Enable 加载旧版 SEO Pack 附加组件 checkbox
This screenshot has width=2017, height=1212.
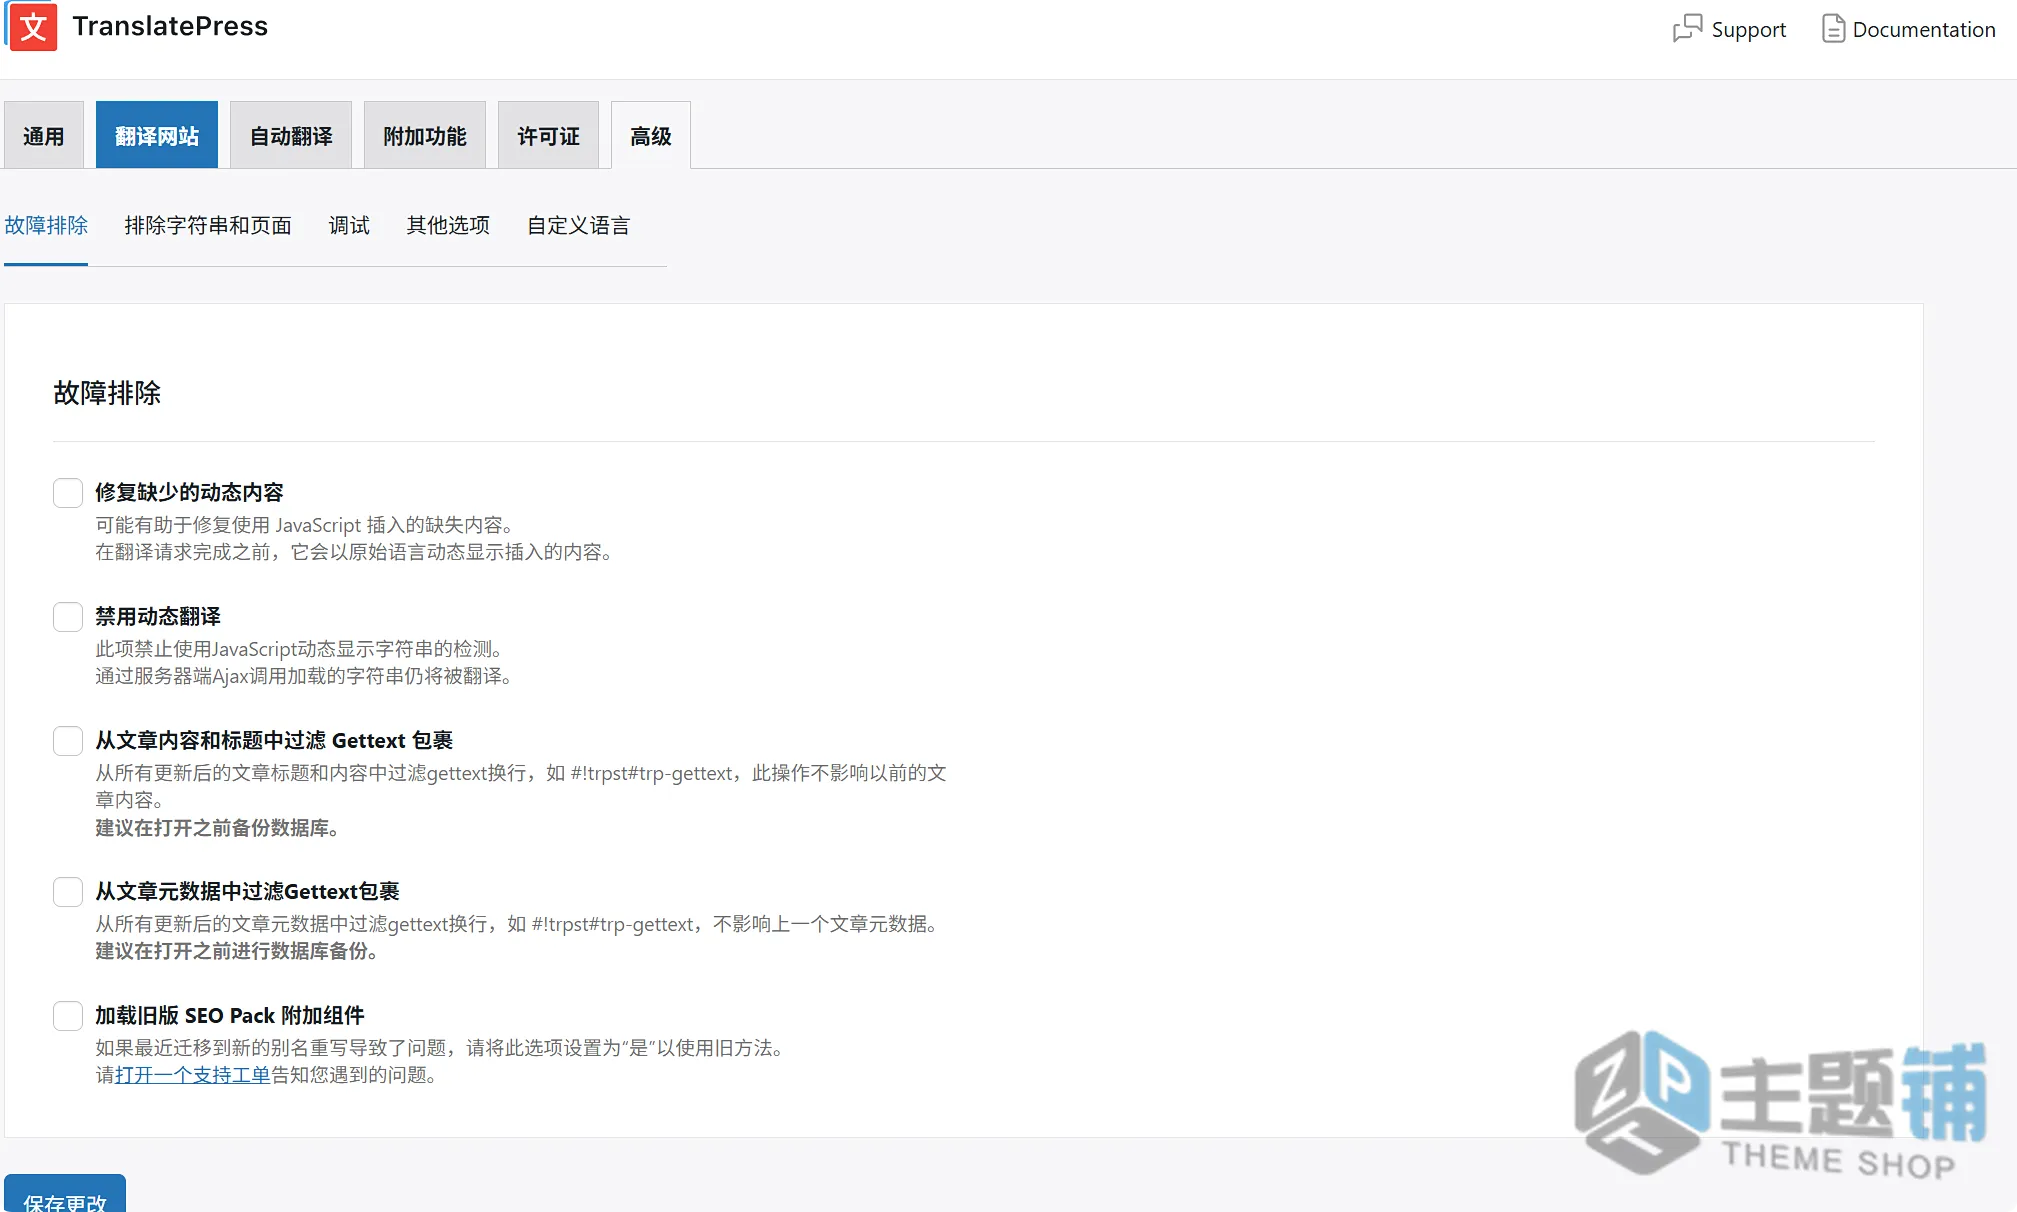click(68, 1016)
